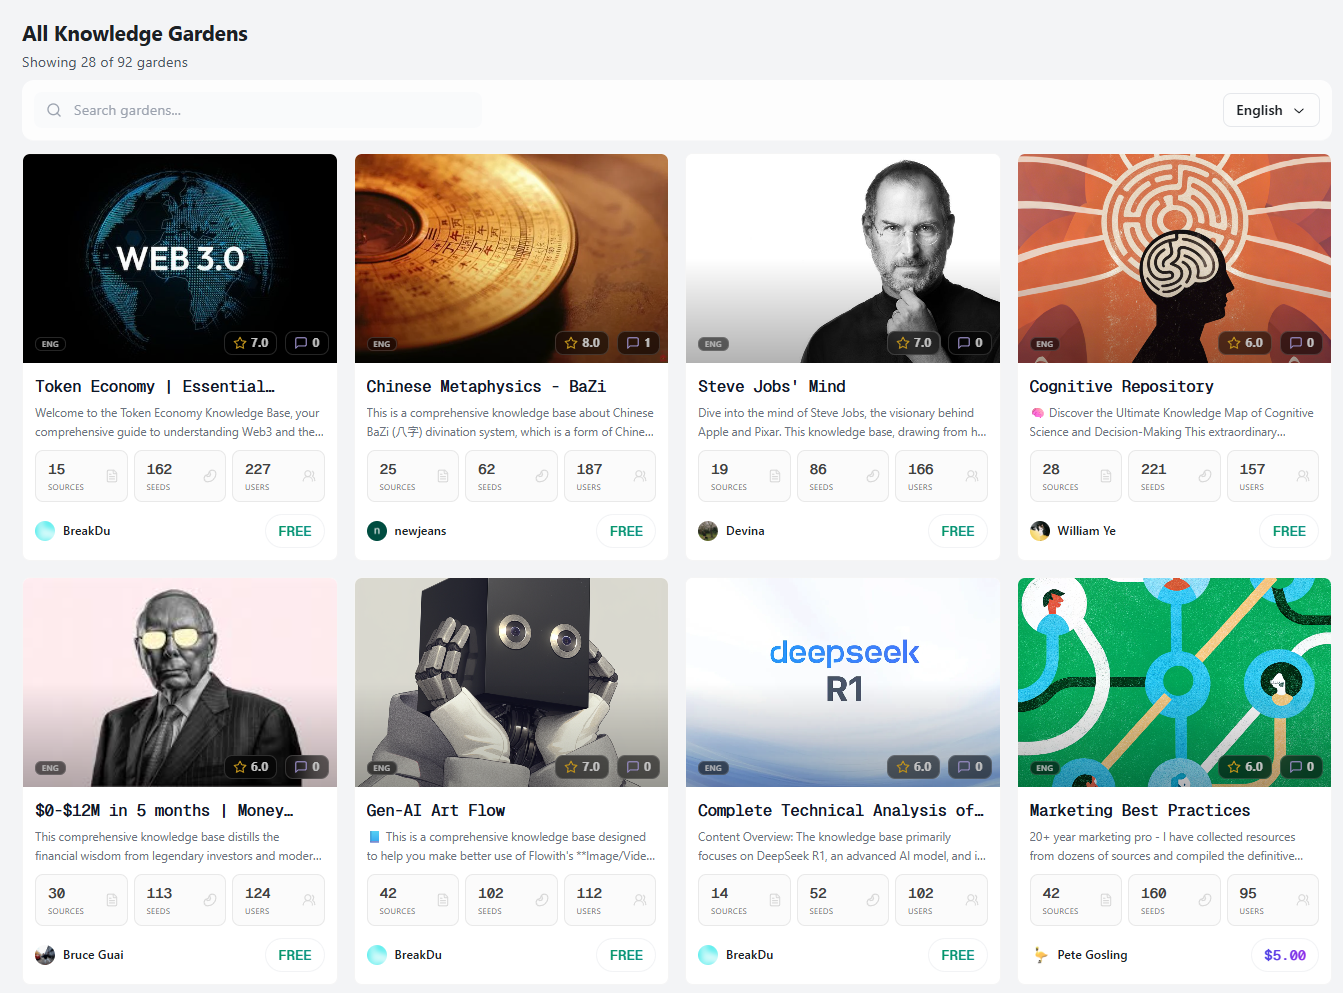
Task: Click the 8.0 star rating on Chinese Metaphysics
Action: click(x=582, y=343)
